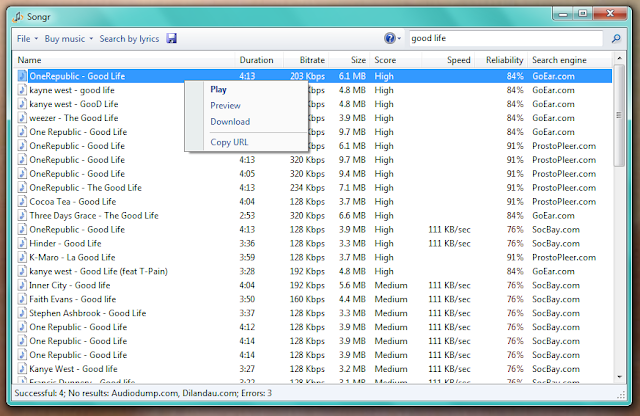Click music note icon beside weezer - The Good Life

pyautogui.click(x=22, y=118)
